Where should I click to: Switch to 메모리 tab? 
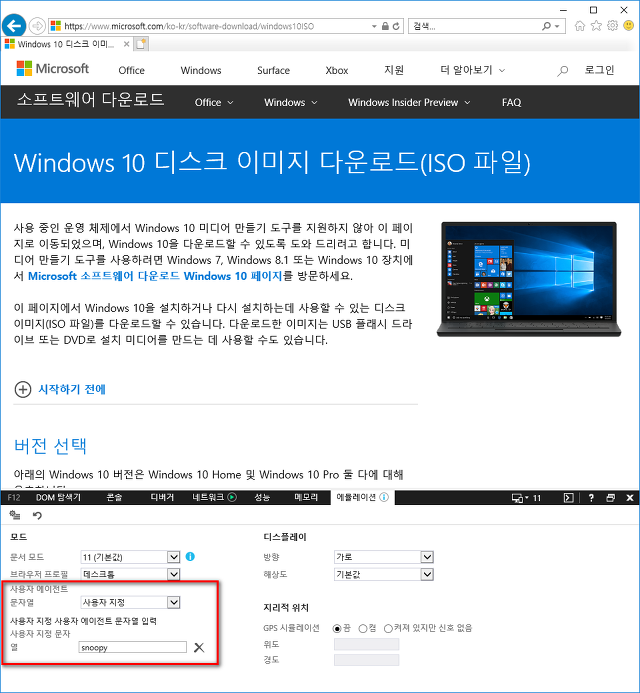[x=306, y=497]
